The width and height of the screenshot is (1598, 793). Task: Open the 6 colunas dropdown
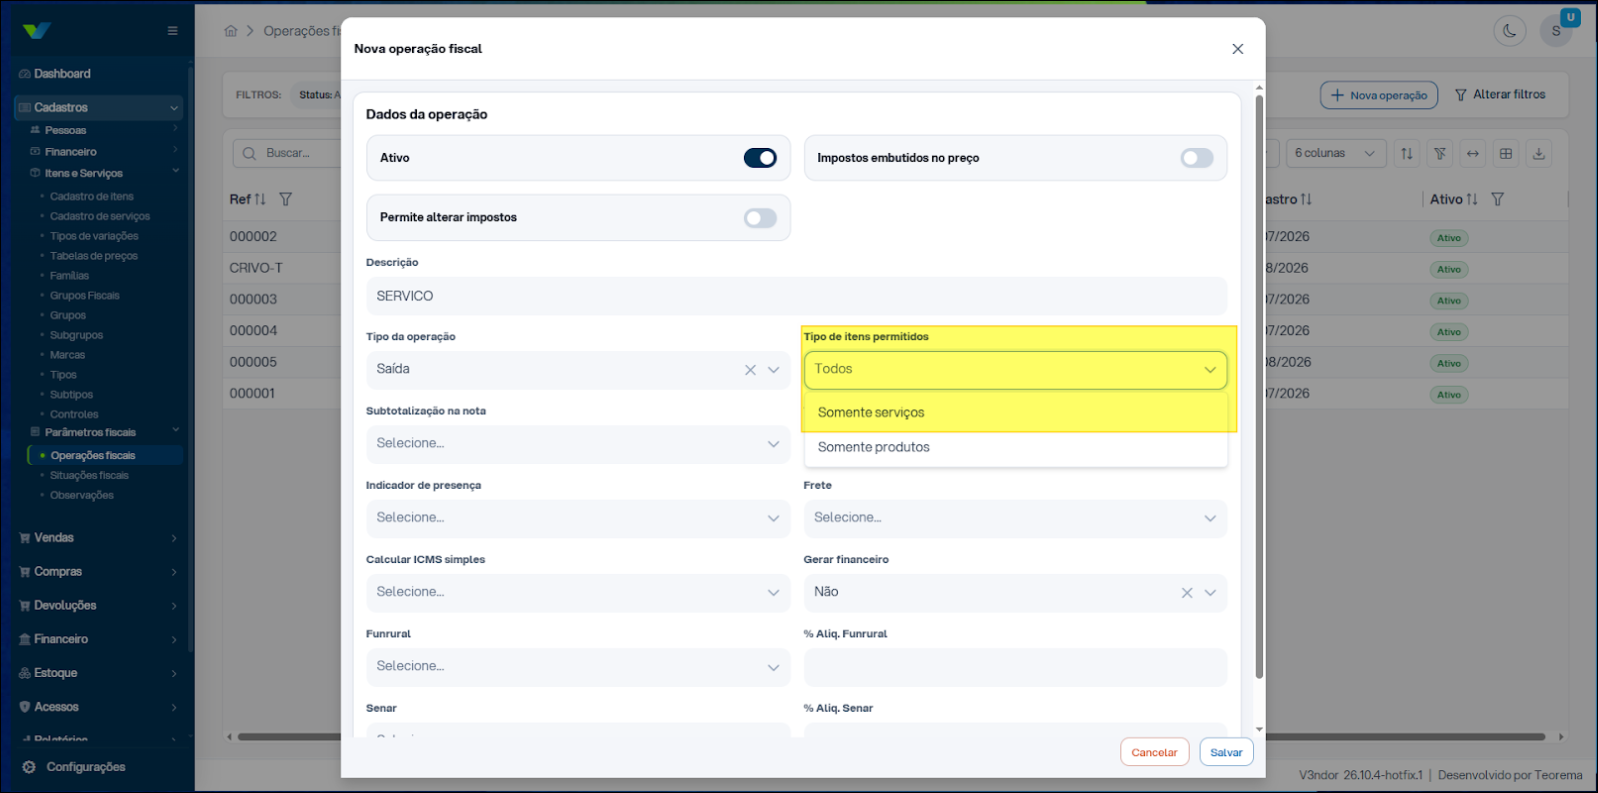[x=1335, y=153]
